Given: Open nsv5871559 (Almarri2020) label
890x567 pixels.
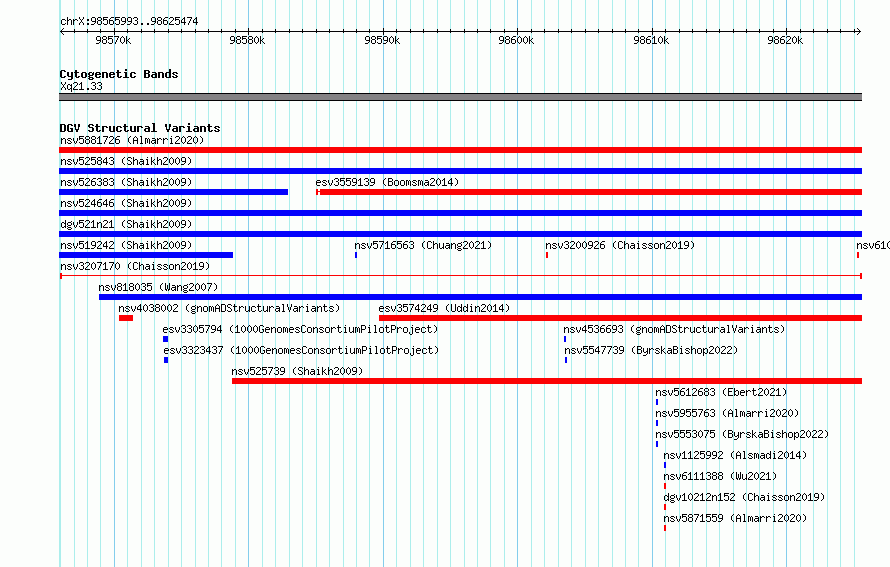Looking at the screenshot, I should click(735, 518).
